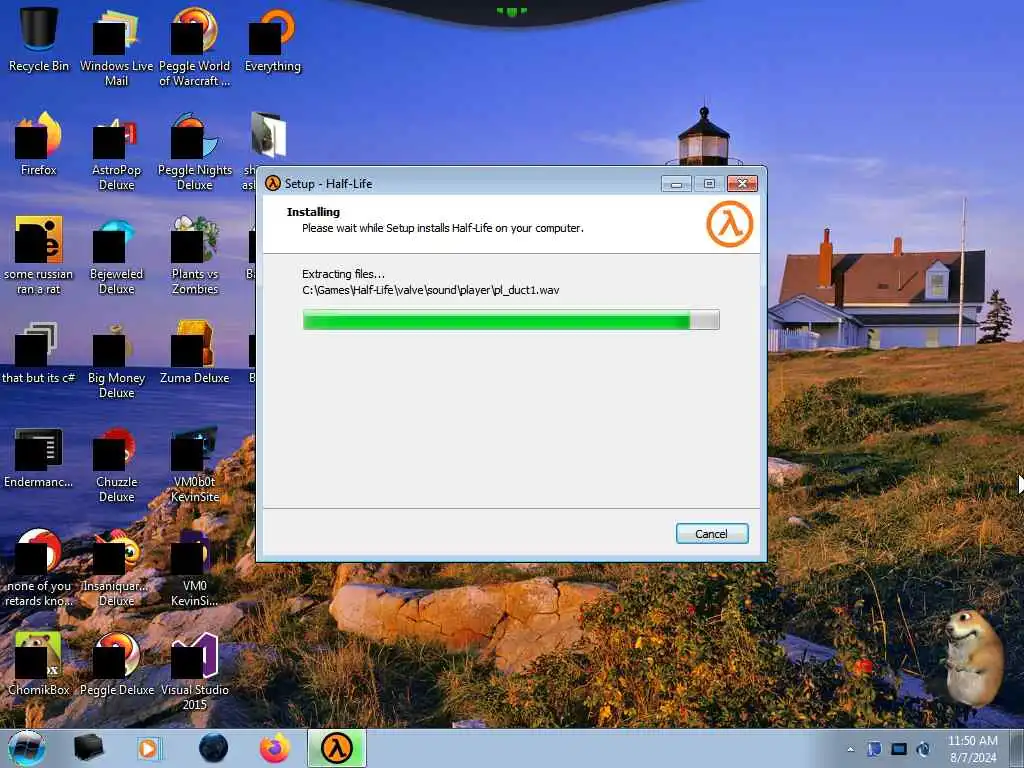Click the extracting file path text
The height and width of the screenshot is (768, 1024).
(x=430, y=290)
